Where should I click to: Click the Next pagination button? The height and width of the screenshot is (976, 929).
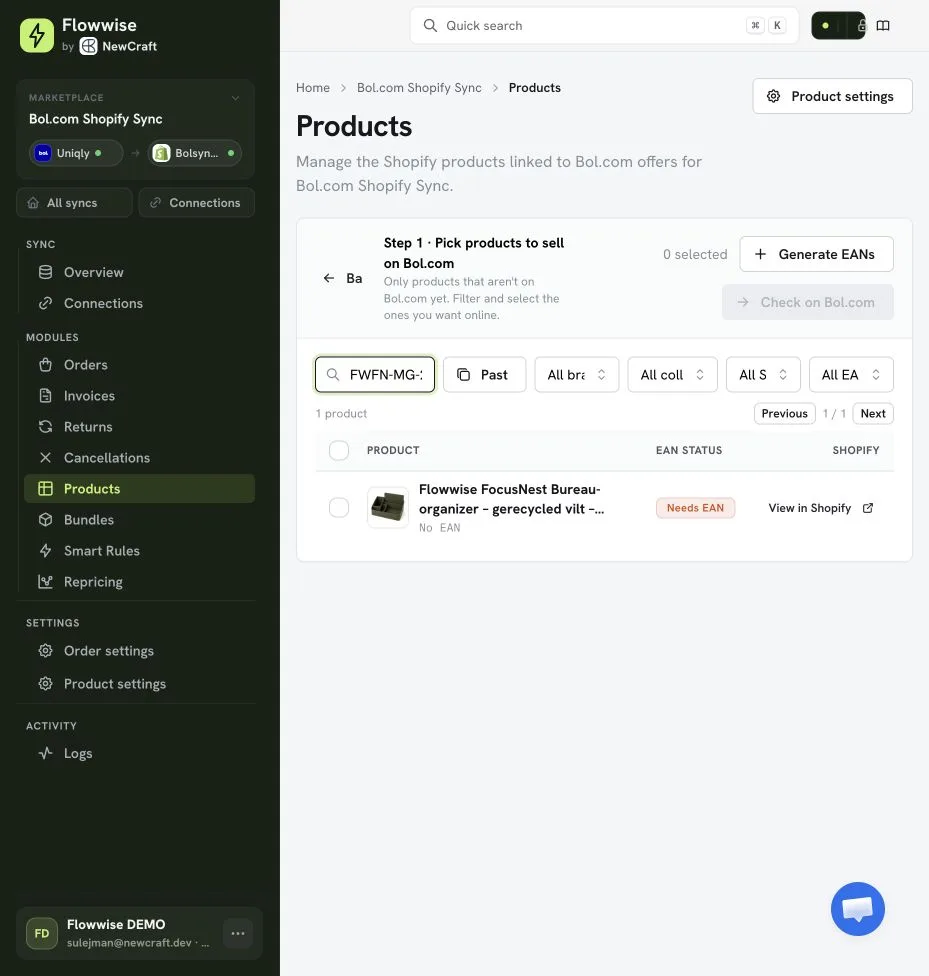pos(872,413)
